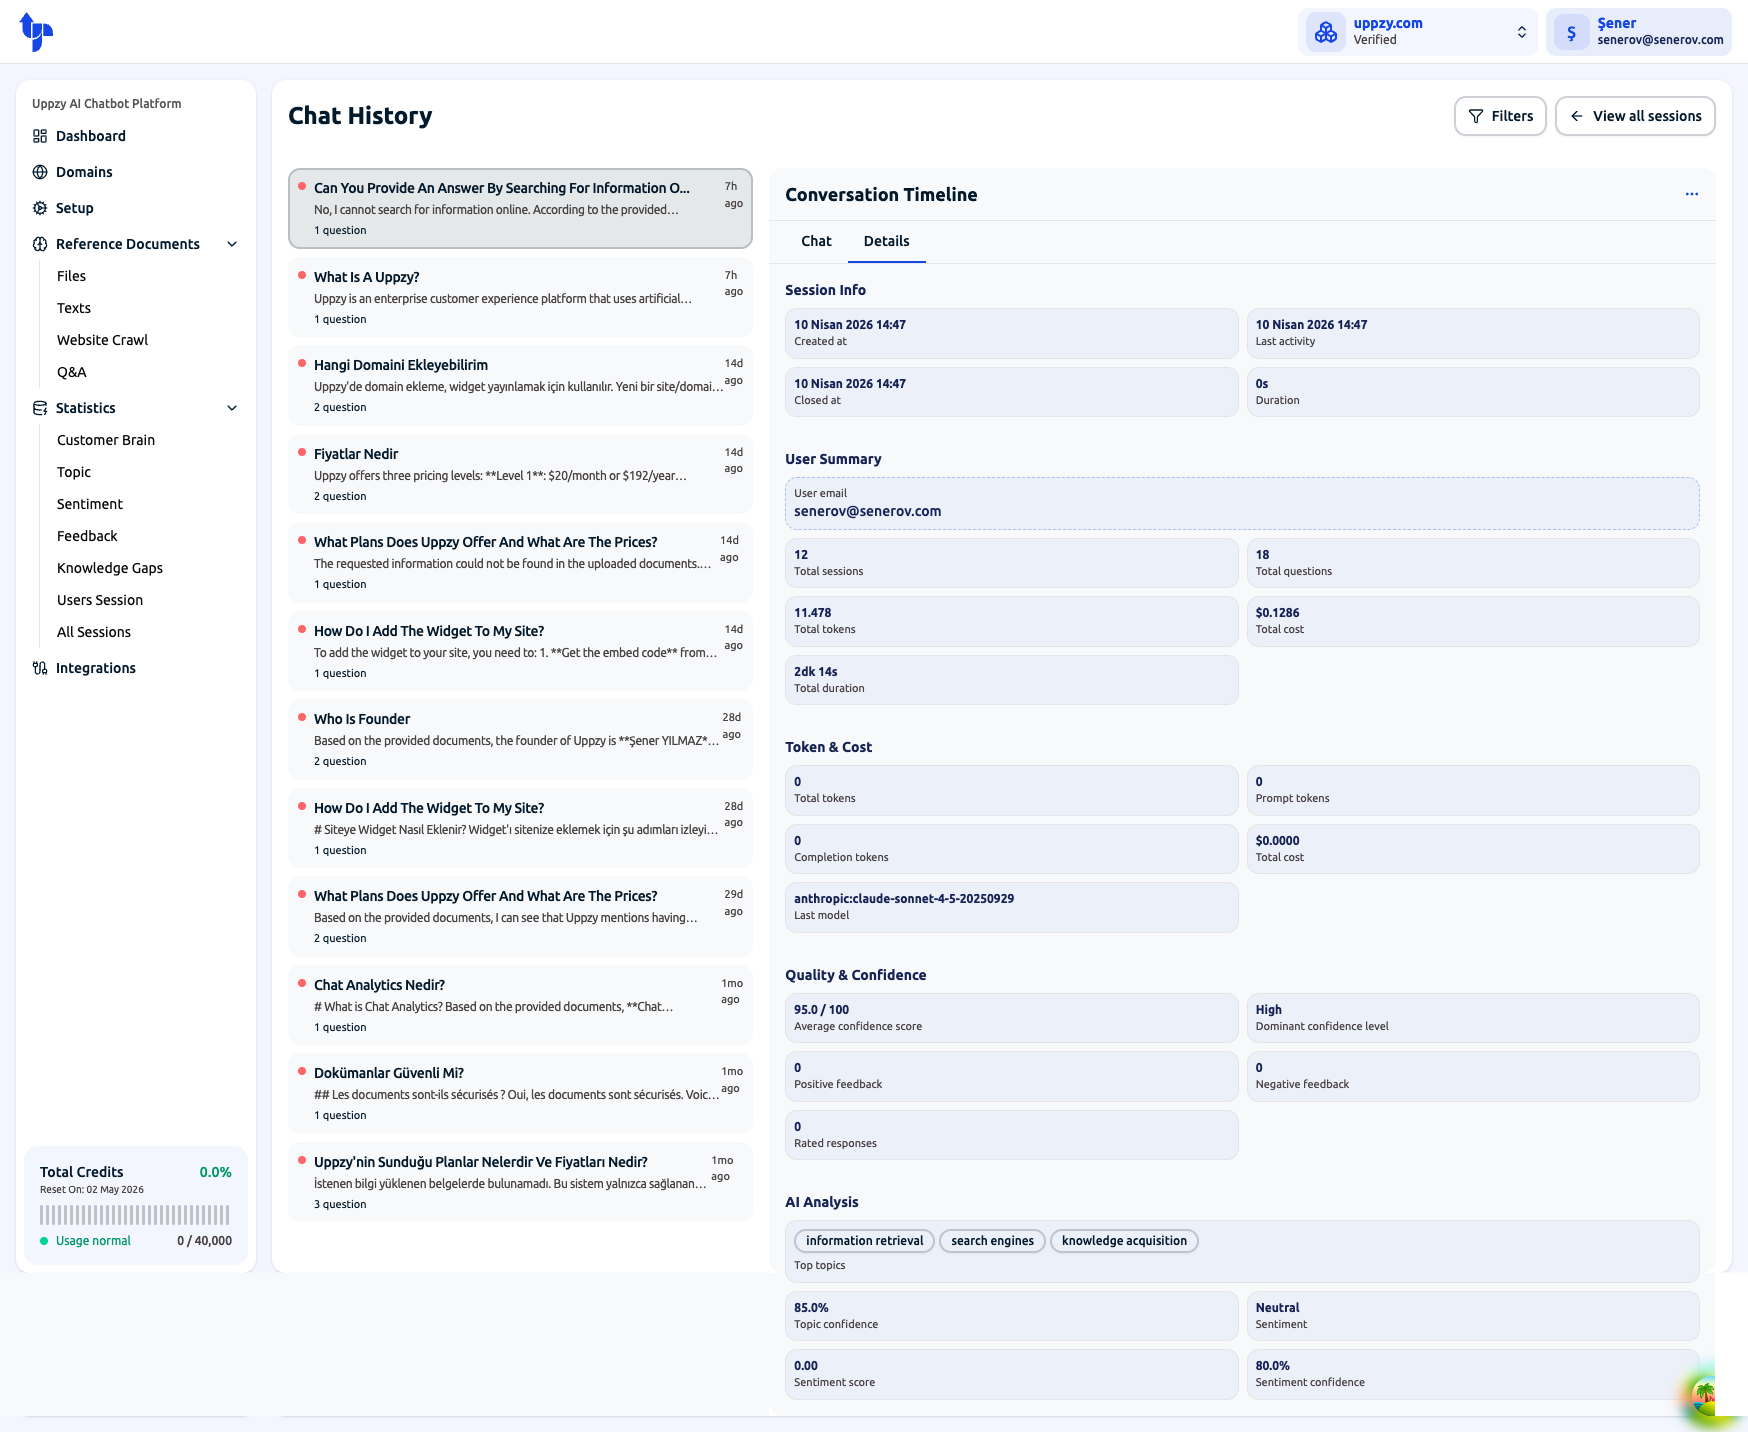Click the Reference Documents book icon

[x=40, y=244]
